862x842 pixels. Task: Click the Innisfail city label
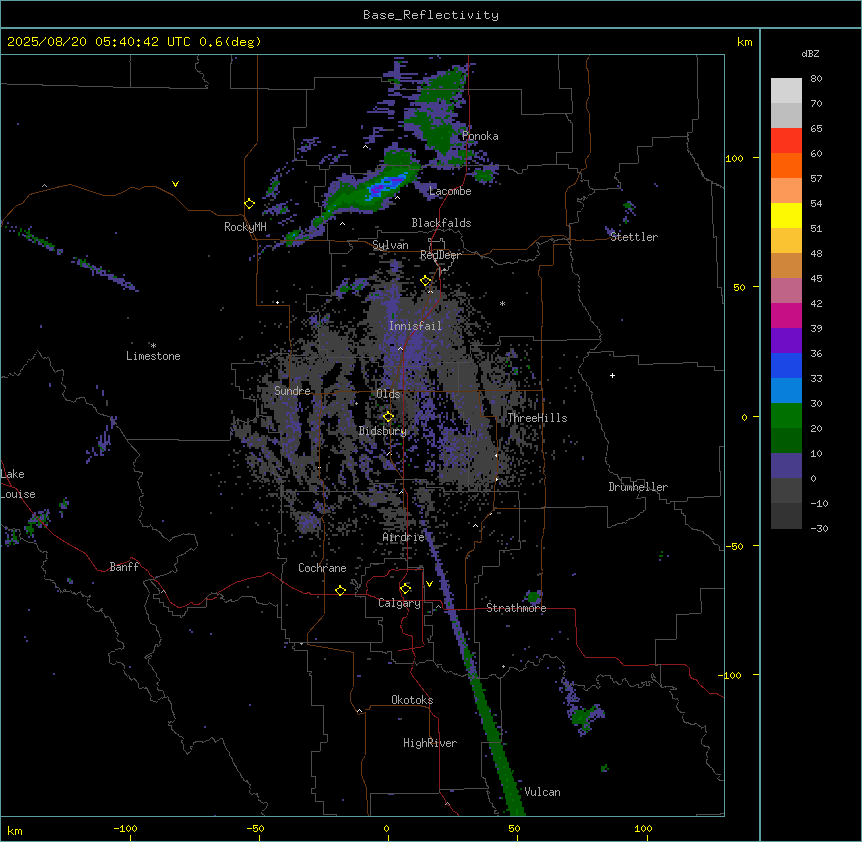415,326
